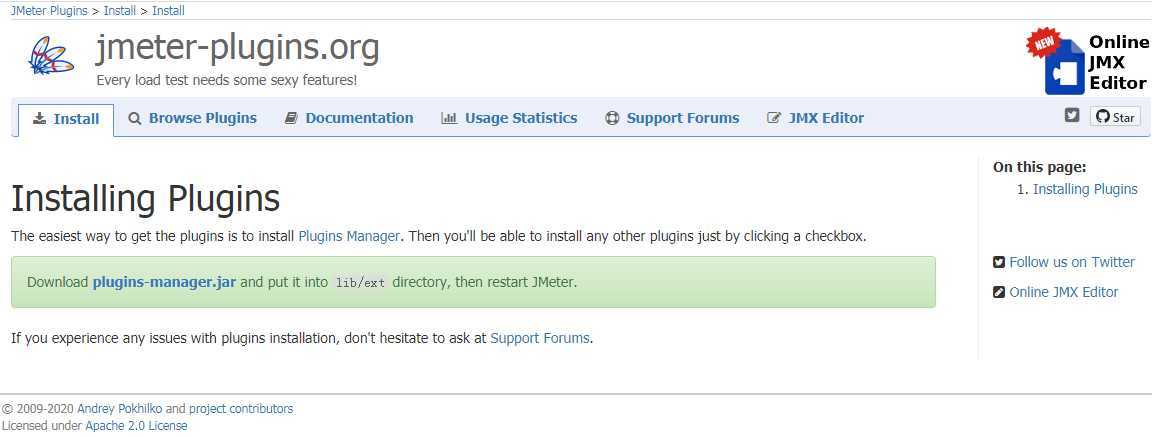Screen dimensions: 1152x438
Task: Open the Browse Plugins tab
Action: [x=192, y=118]
